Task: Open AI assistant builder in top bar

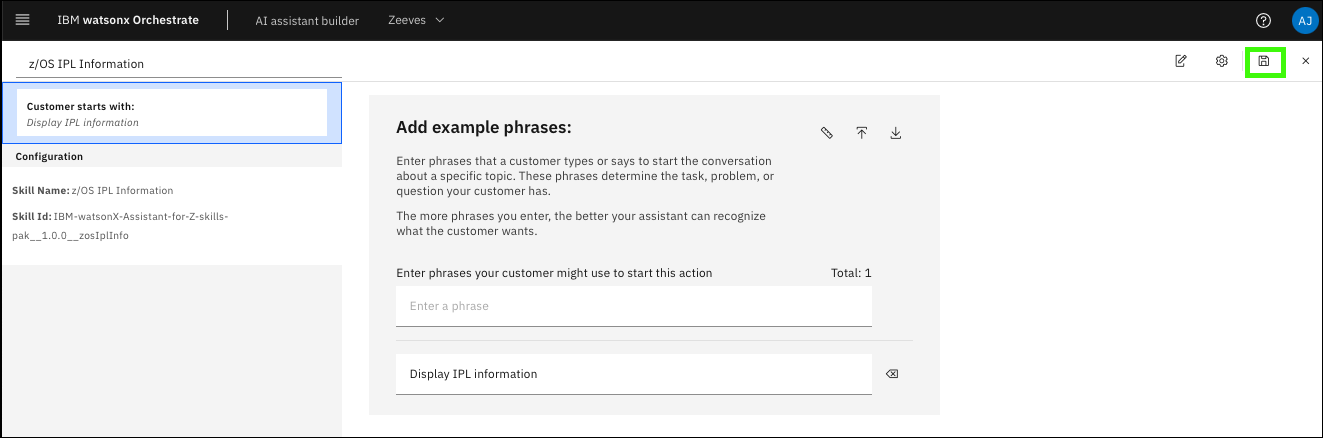Action: (307, 20)
